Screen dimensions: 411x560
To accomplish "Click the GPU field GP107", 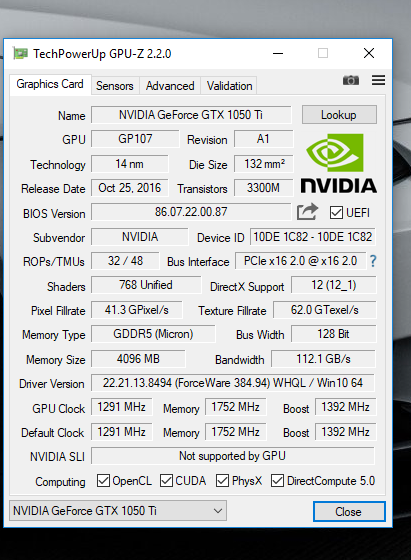I will pos(135,139).
